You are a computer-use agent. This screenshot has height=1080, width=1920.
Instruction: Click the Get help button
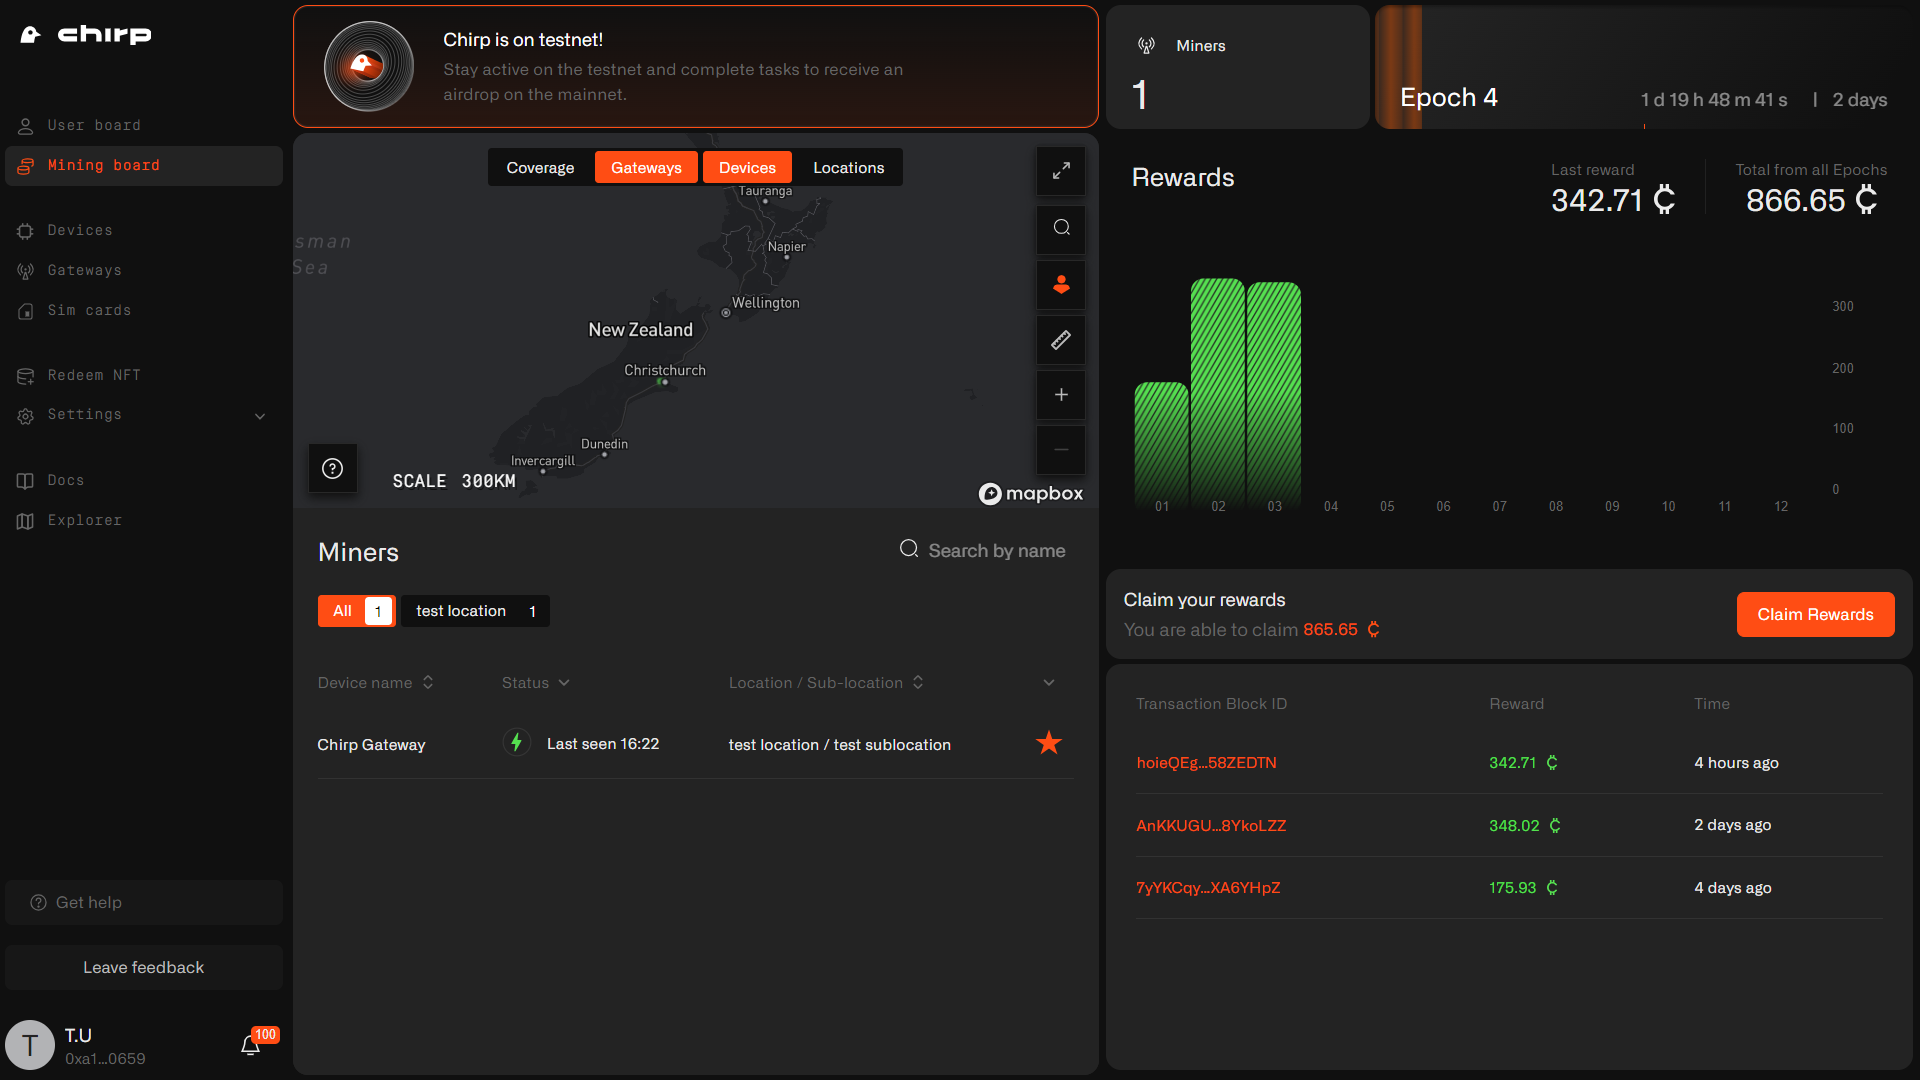(143, 902)
